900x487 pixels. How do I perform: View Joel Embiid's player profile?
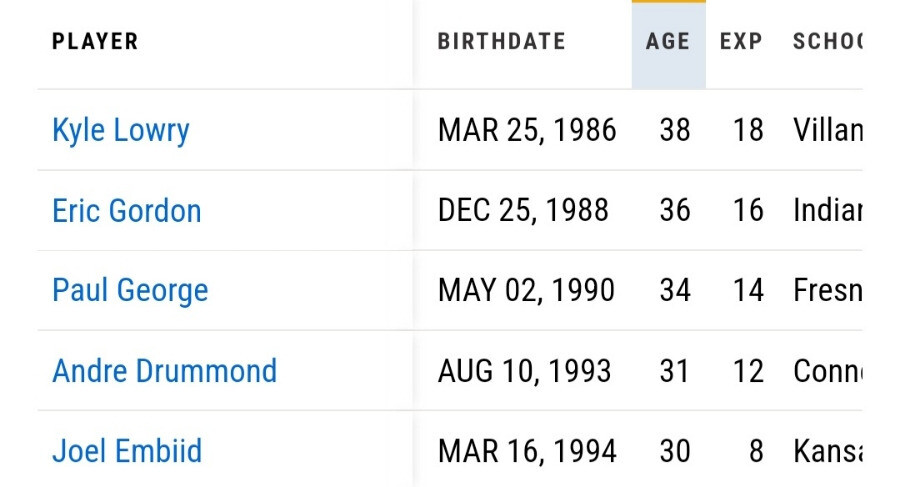click(127, 451)
